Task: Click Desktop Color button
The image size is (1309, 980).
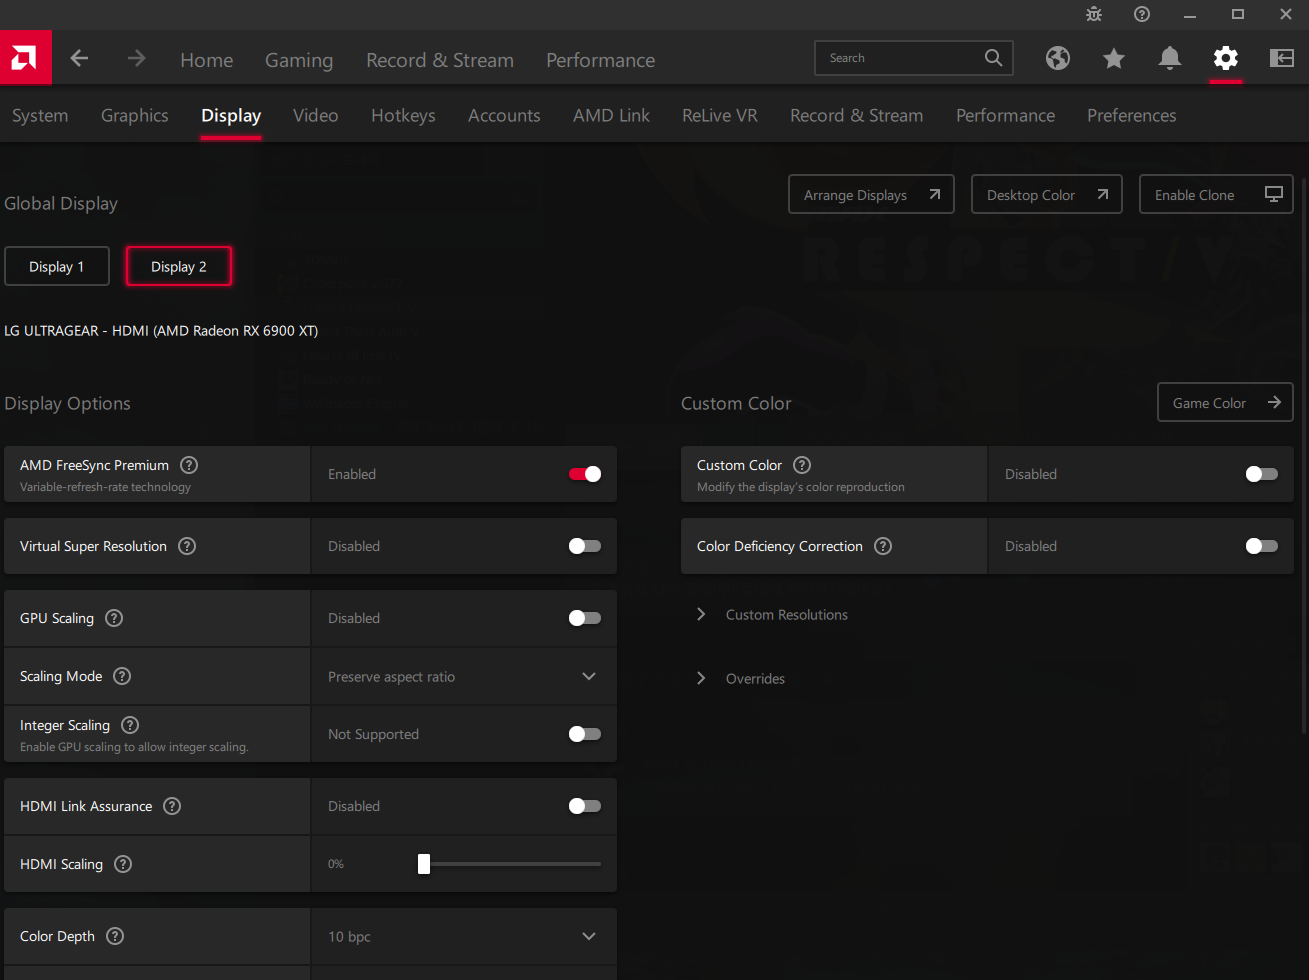Action: (x=1047, y=195)
